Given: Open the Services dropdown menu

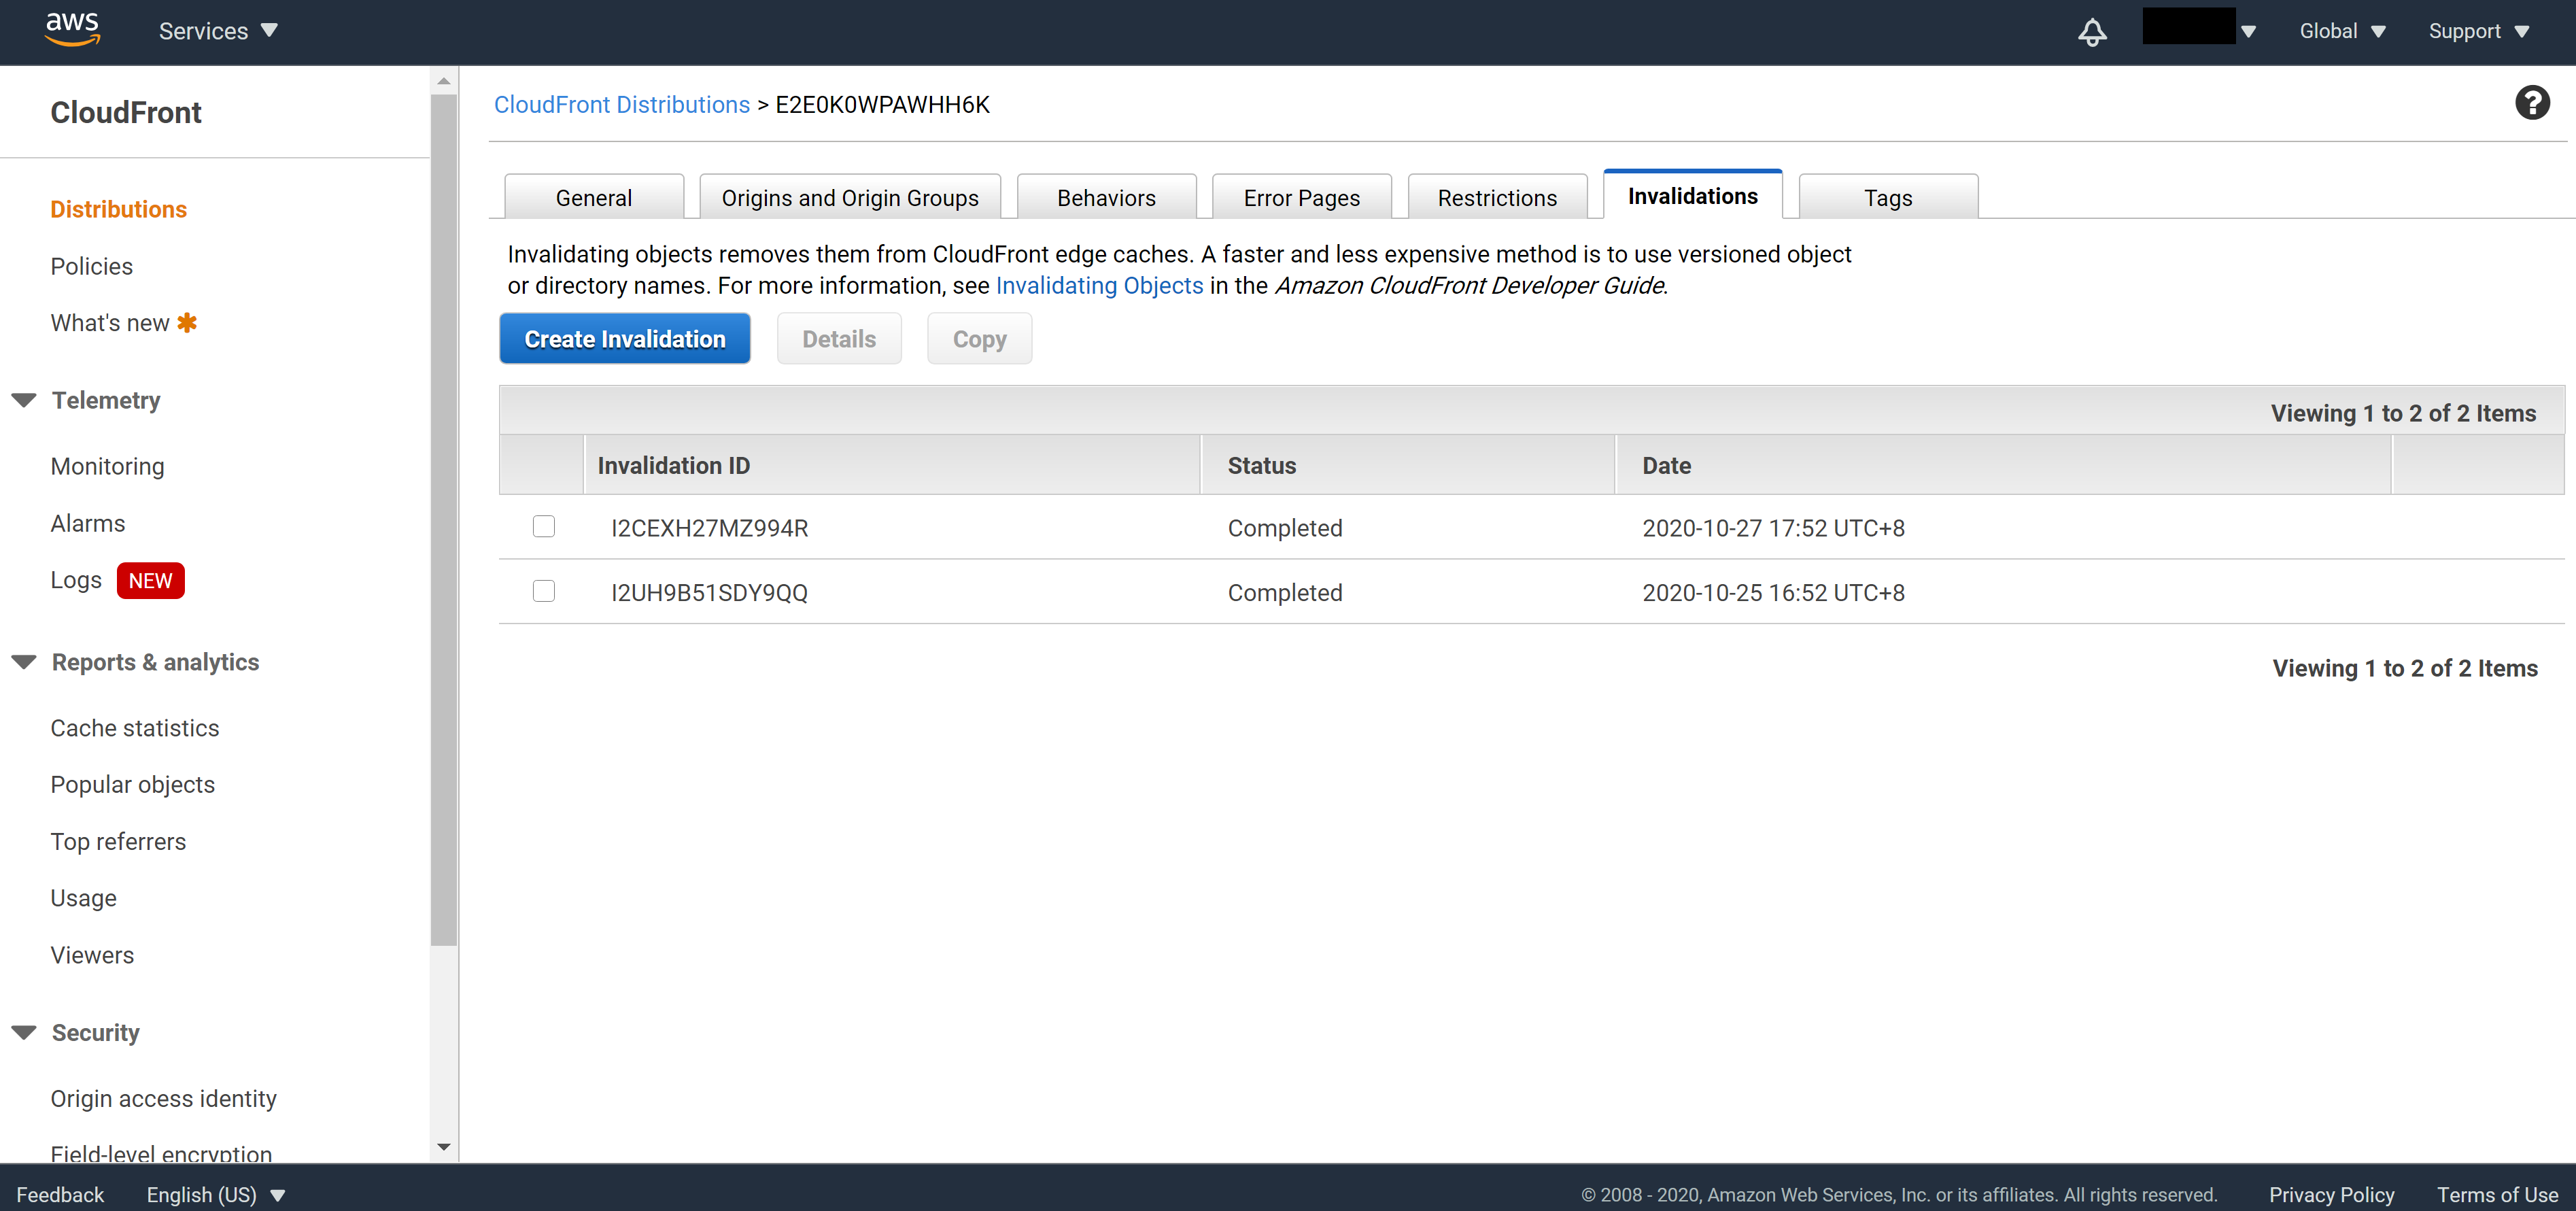Looking at the screenshot, I should click(x=218, y=31).
